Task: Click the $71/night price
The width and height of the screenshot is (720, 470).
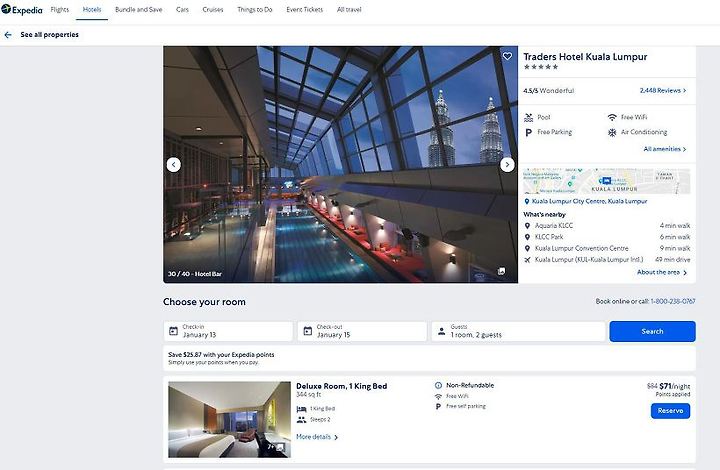Action: pos(675,386)
